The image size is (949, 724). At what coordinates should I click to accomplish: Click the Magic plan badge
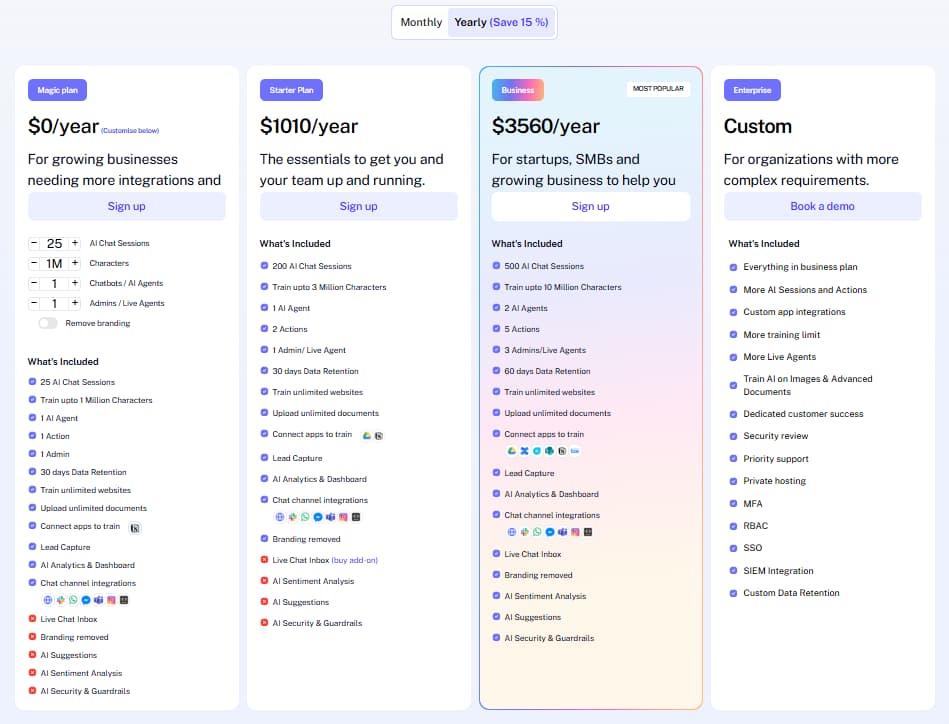pos(57,90)
